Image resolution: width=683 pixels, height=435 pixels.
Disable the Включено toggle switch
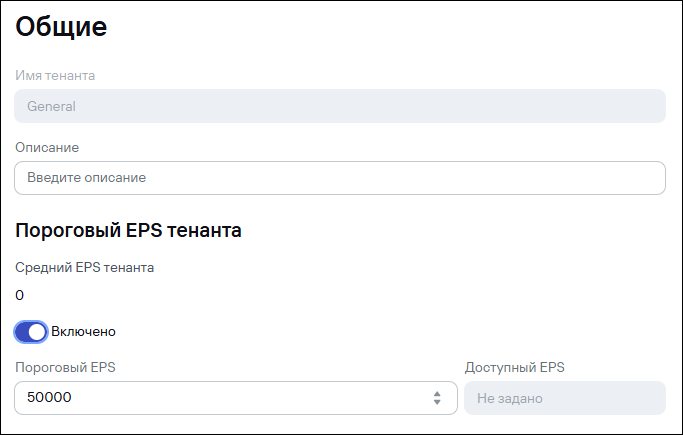31,331
